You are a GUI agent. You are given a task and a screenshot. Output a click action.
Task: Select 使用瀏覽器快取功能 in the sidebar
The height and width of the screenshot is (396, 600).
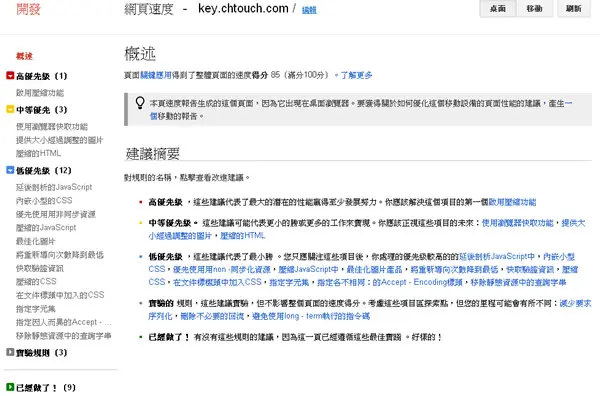(52, 126)
